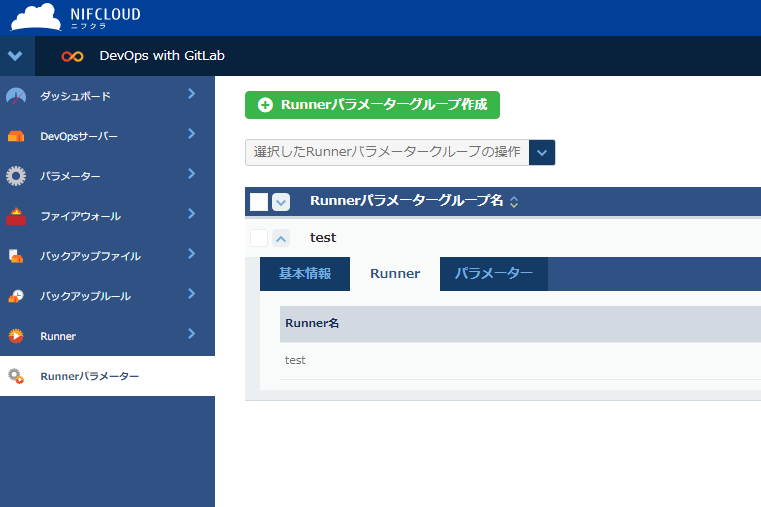The height and width of the screenshot is (507, 761).
Task: Open Runnerパラメーター in the sidebar
Action: 89,376
